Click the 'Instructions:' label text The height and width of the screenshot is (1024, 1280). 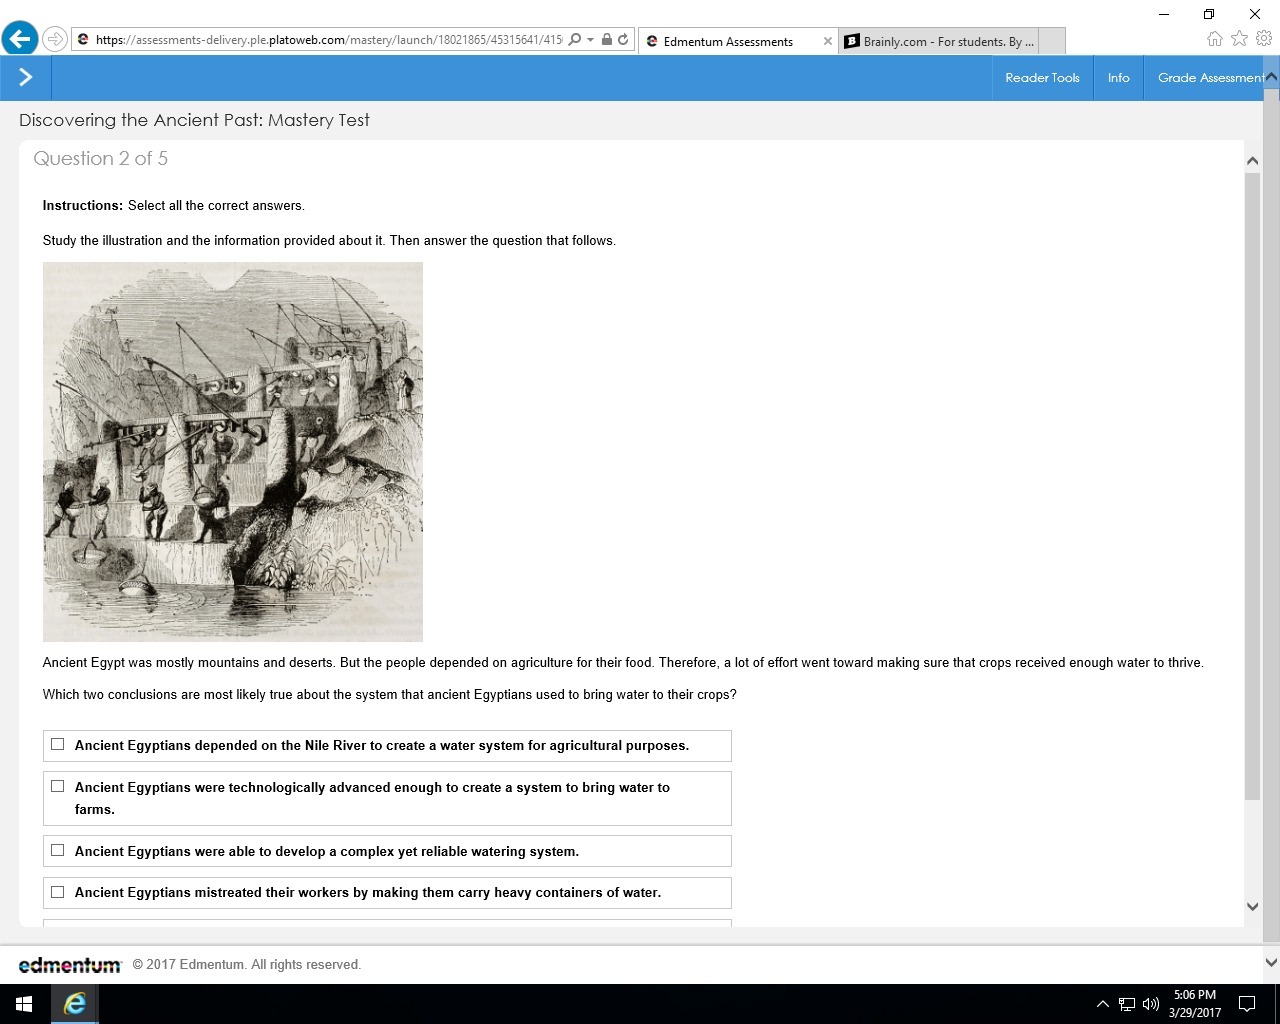pos(83,205)
